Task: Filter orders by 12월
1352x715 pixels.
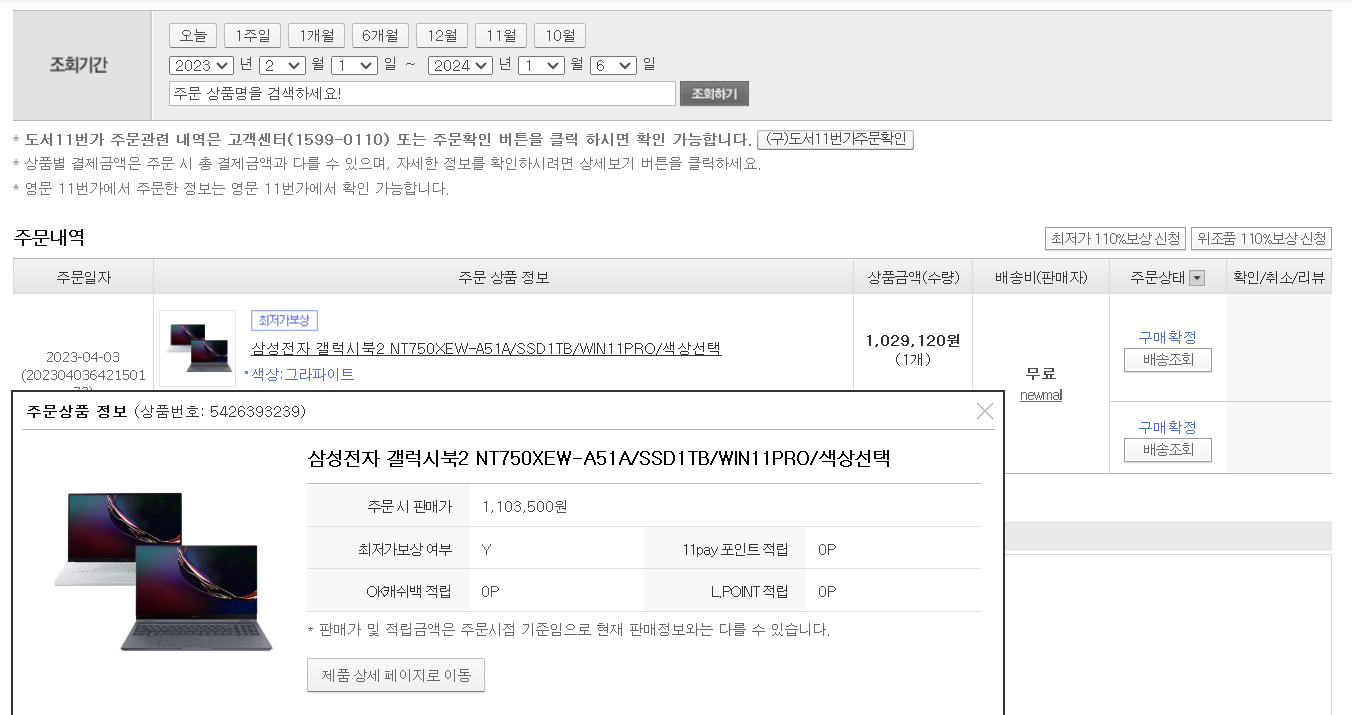Action: [442, 36]
